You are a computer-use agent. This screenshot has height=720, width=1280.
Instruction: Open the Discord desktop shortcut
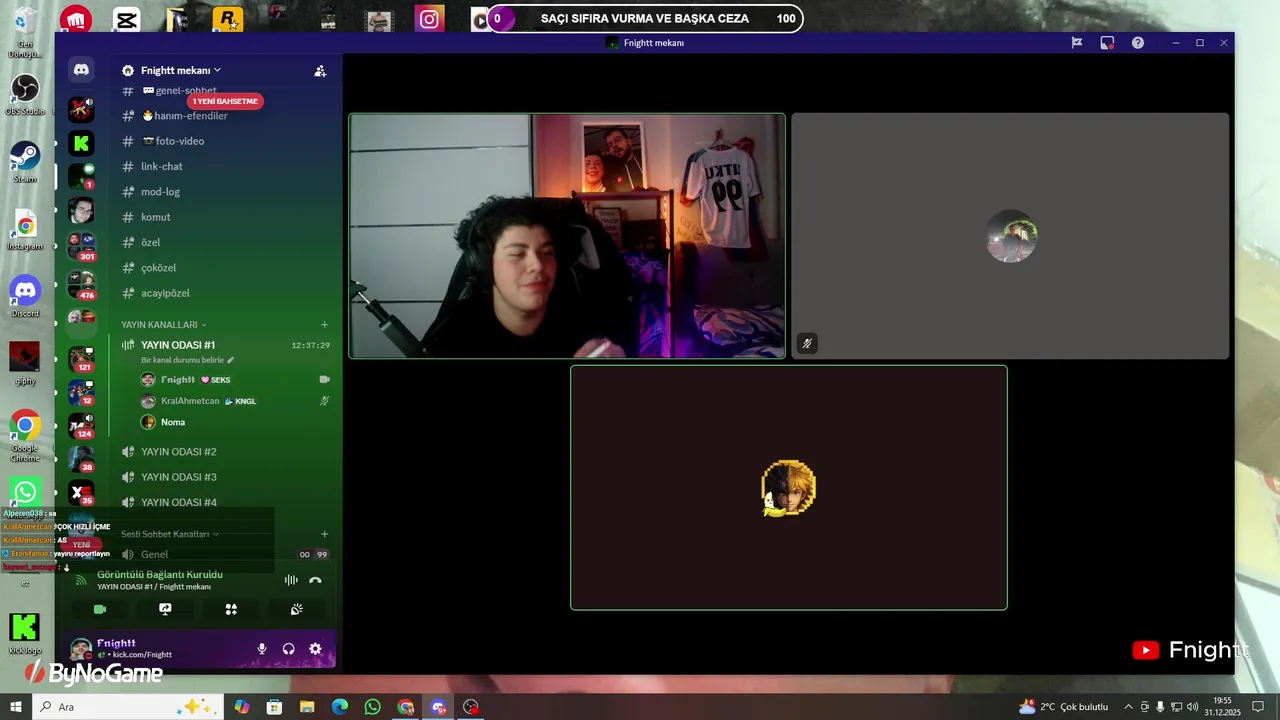pos(25,297)
